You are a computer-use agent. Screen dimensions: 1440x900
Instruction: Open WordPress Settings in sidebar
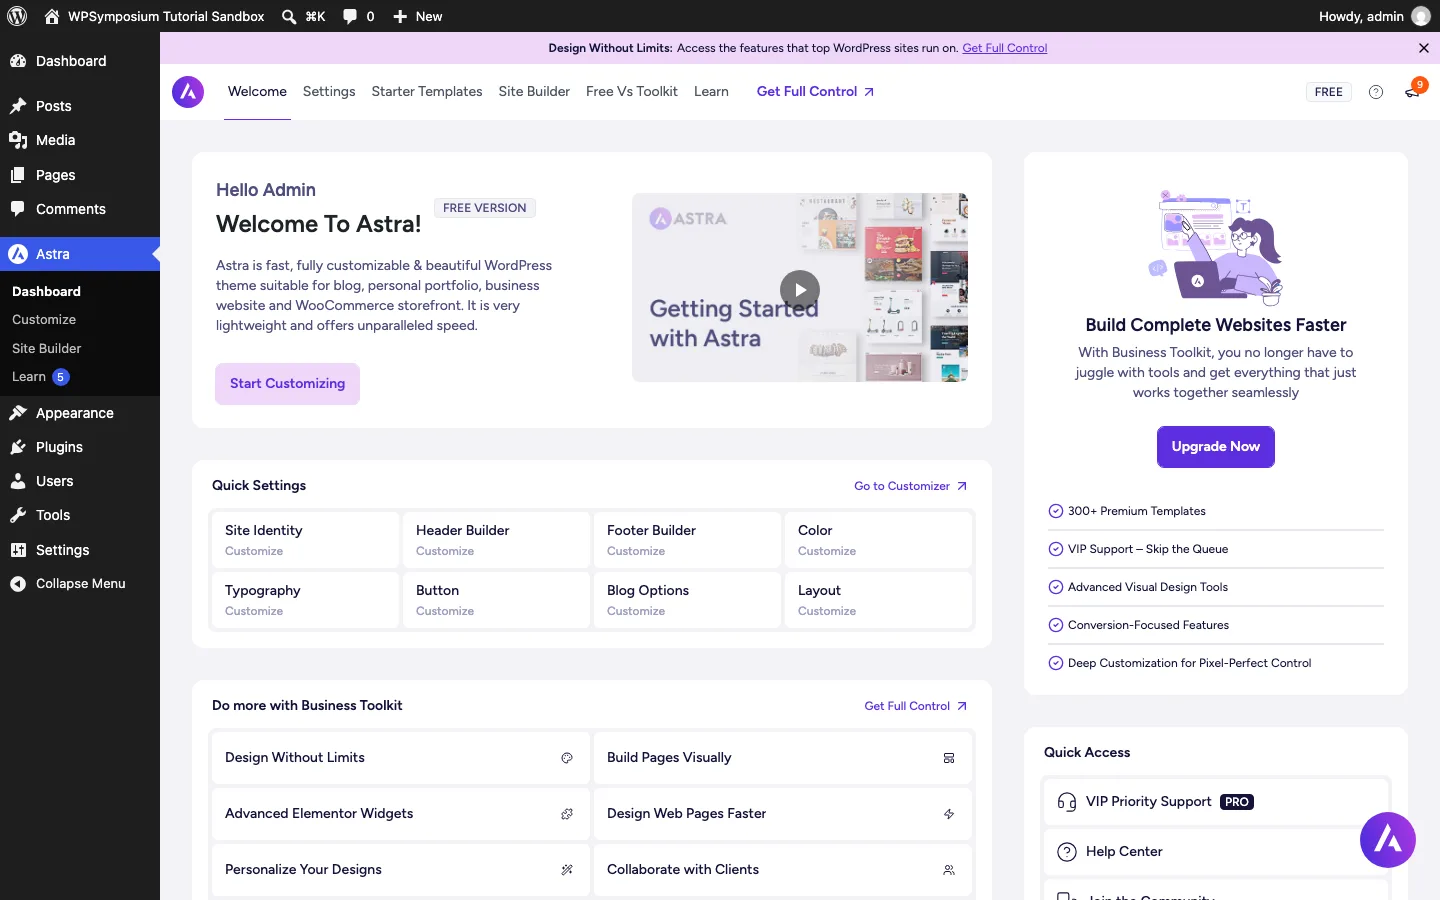80,550
